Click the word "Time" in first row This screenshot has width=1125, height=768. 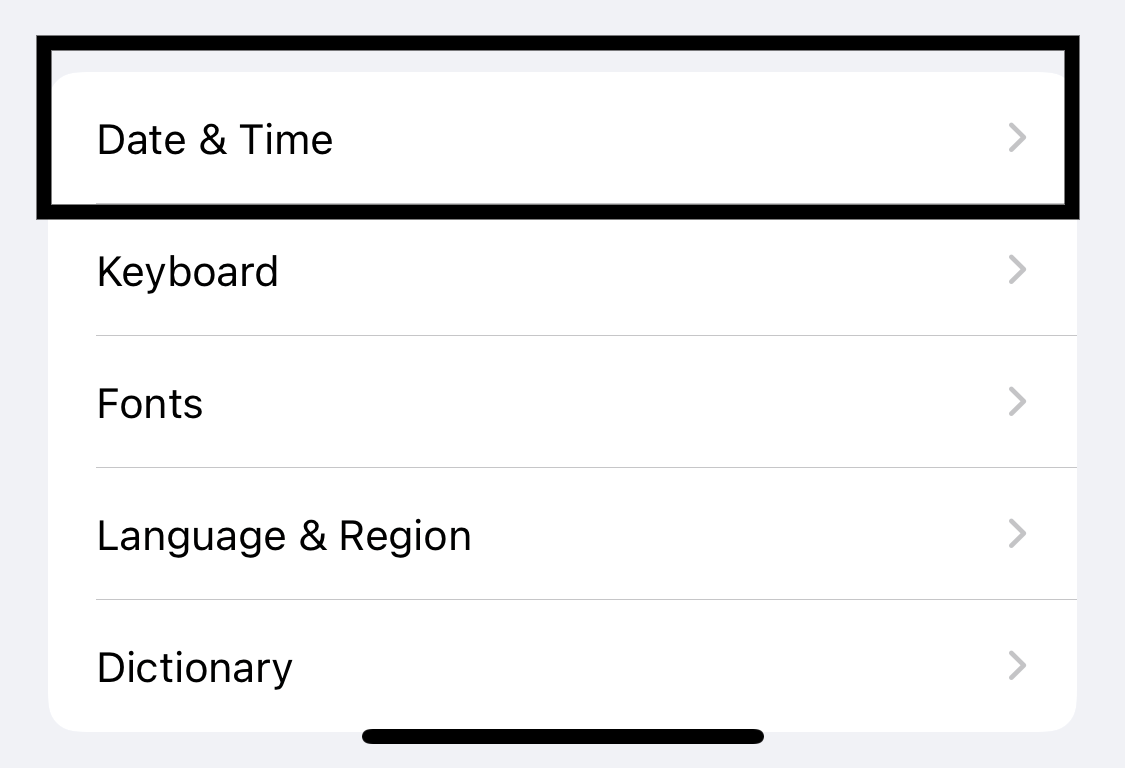coord(286,139)
